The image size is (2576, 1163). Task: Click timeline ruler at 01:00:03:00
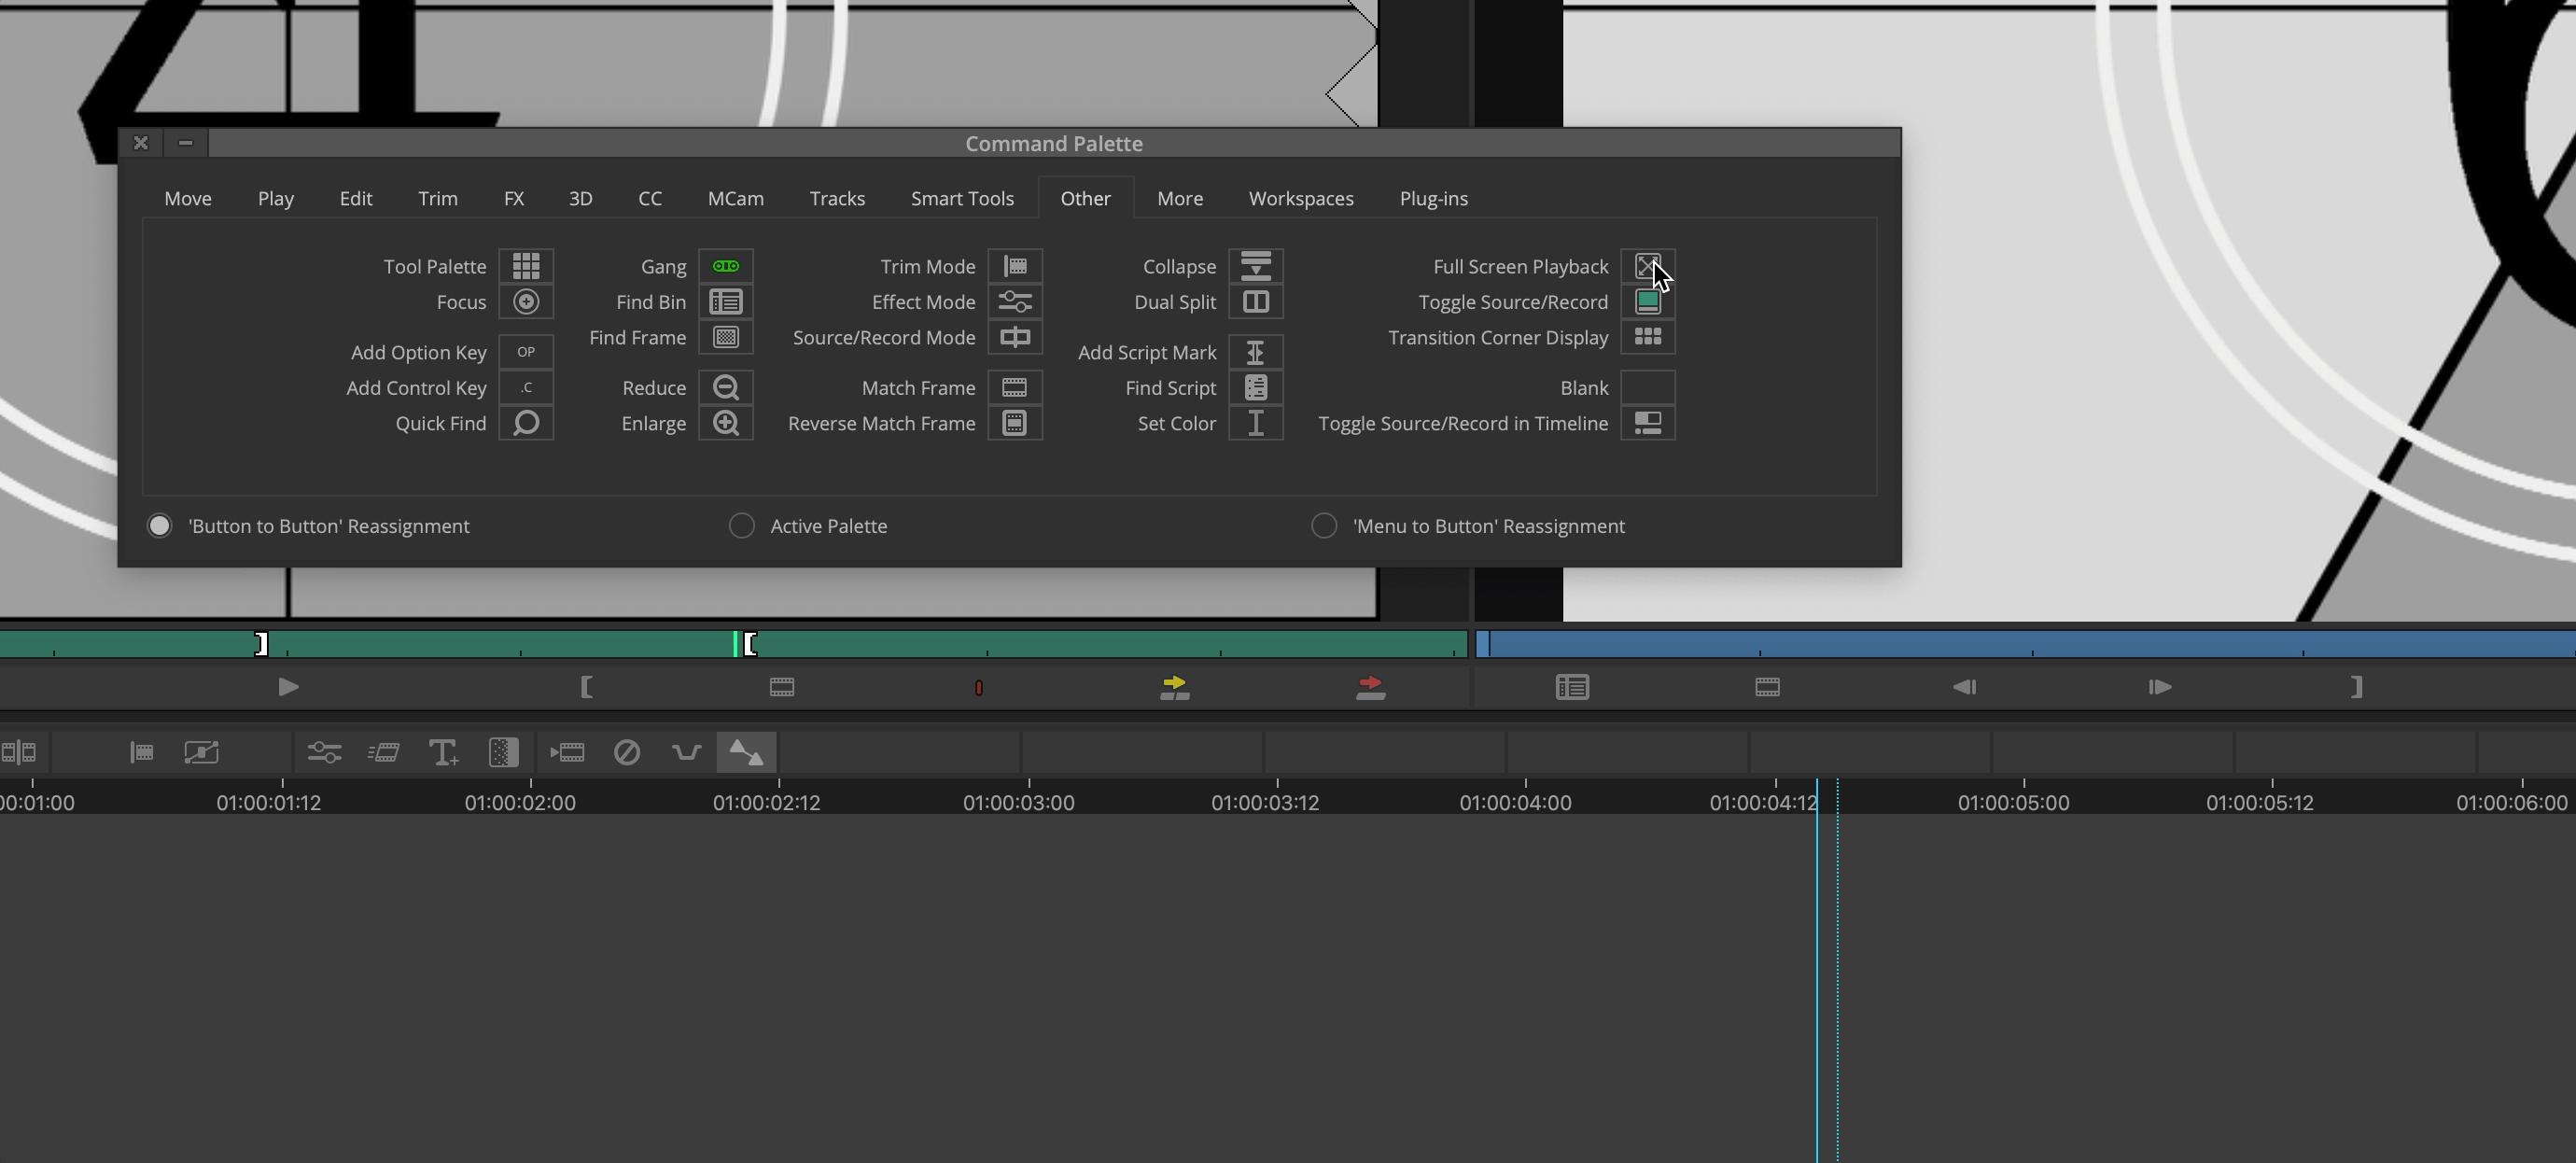point(1029,797)
